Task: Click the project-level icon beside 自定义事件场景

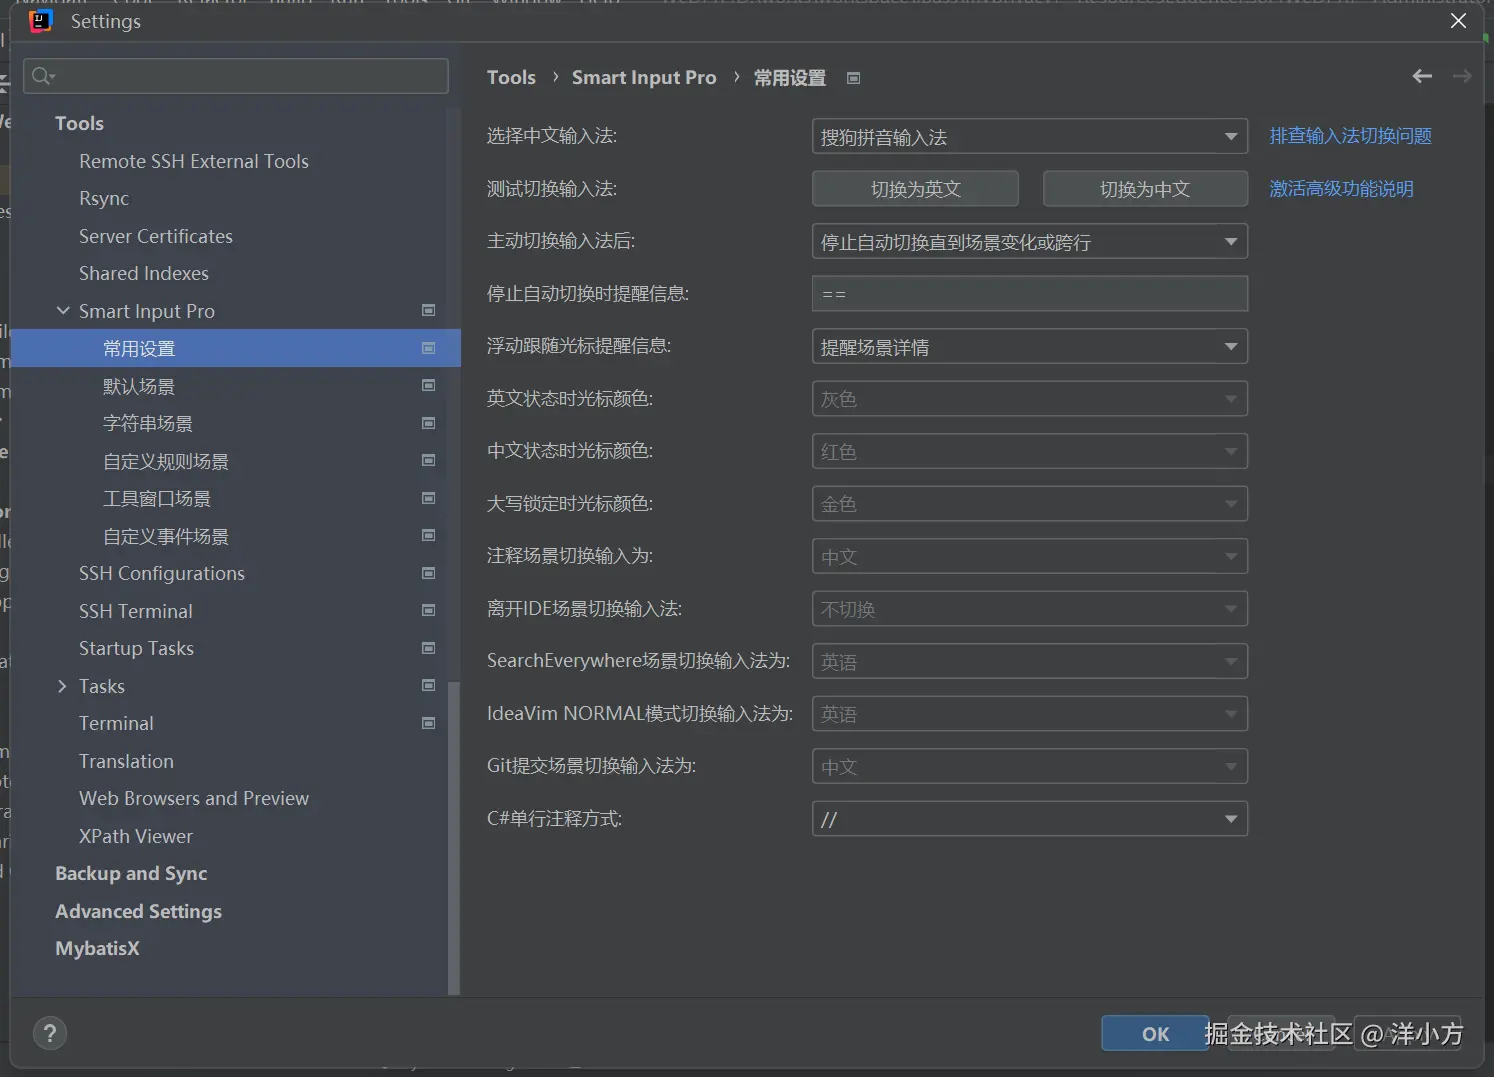Action: click(x=428, y=536)
